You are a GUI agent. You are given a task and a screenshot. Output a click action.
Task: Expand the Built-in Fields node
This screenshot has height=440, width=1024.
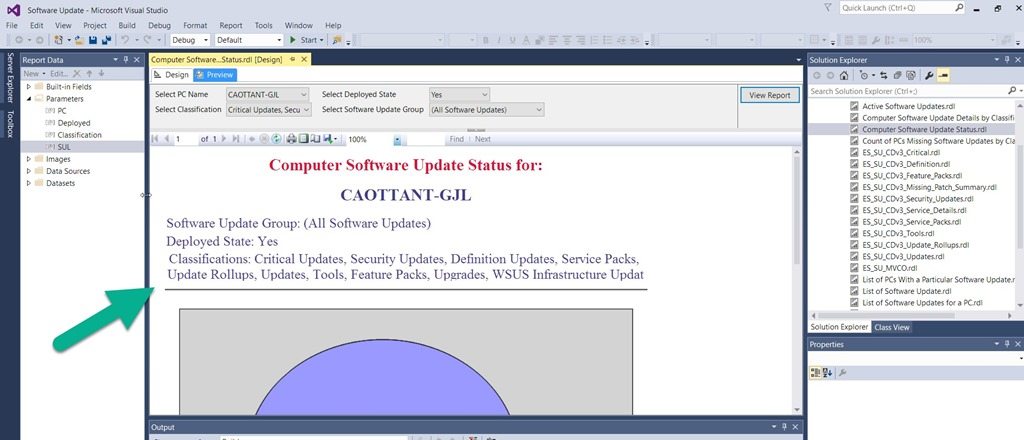tap(28, 87)
